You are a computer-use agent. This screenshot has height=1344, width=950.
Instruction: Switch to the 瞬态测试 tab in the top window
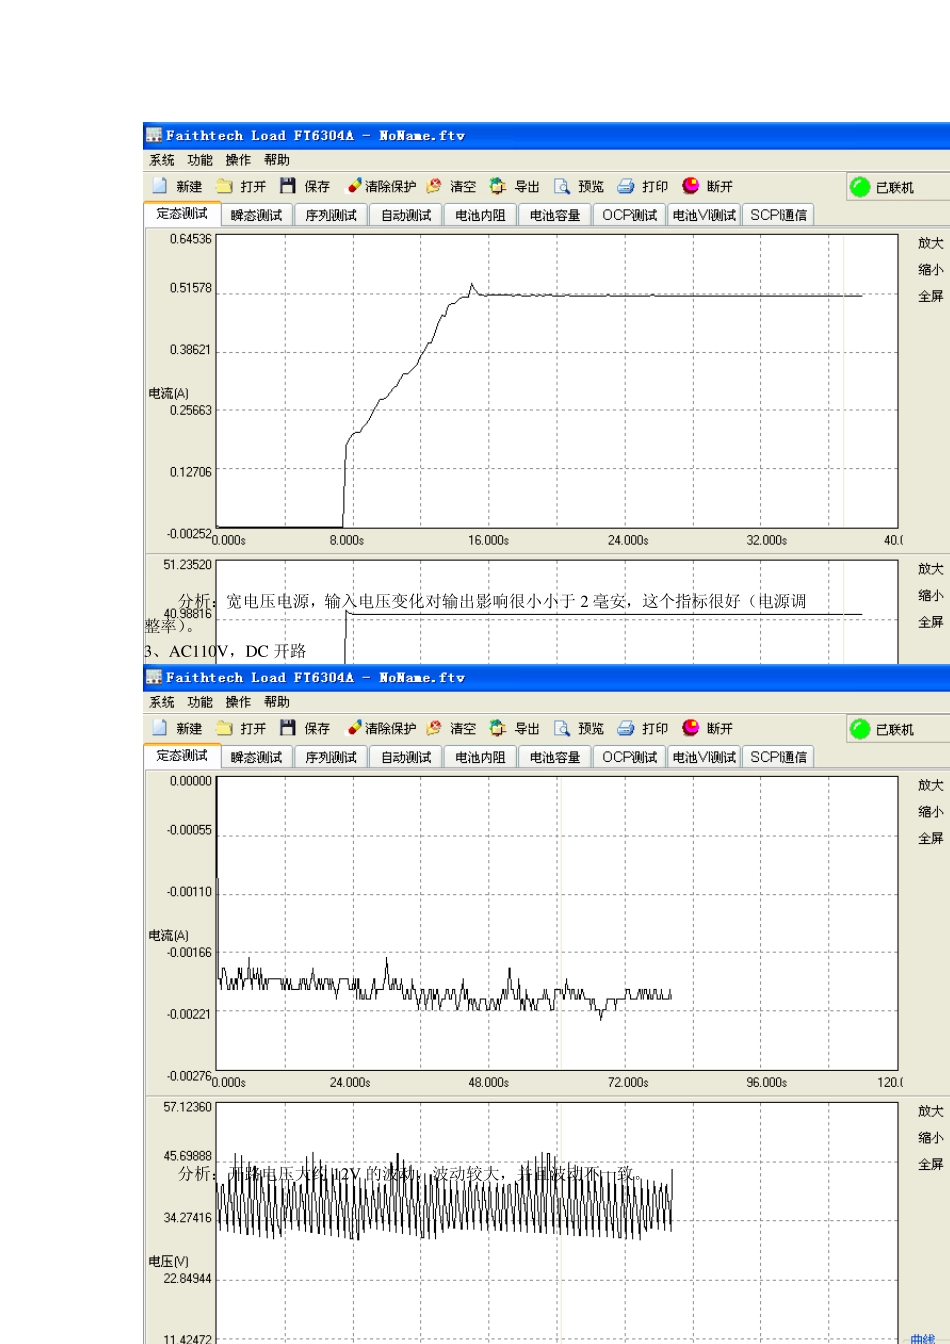(257, 215)
